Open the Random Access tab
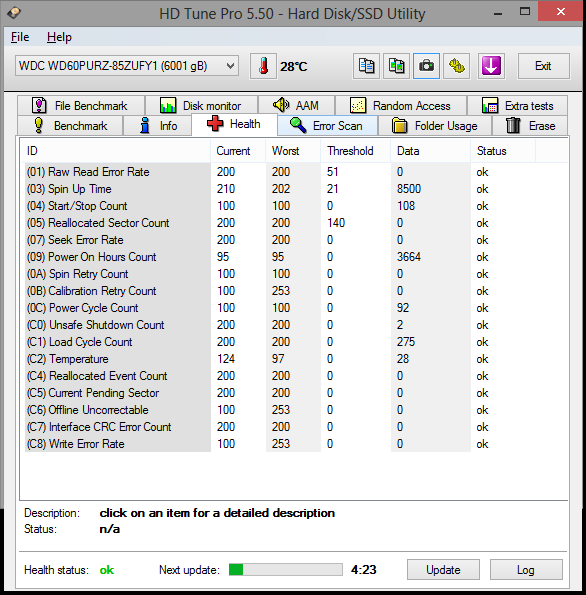This screenshot has height=595, width=586. (x=401, y=105)
